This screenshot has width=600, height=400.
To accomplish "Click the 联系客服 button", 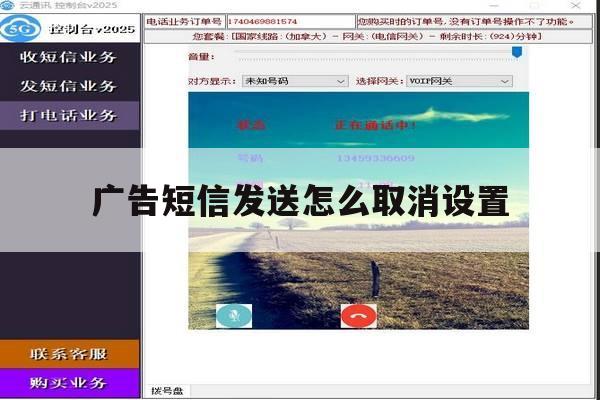I will pyautogui.click(x=69, y=354).
